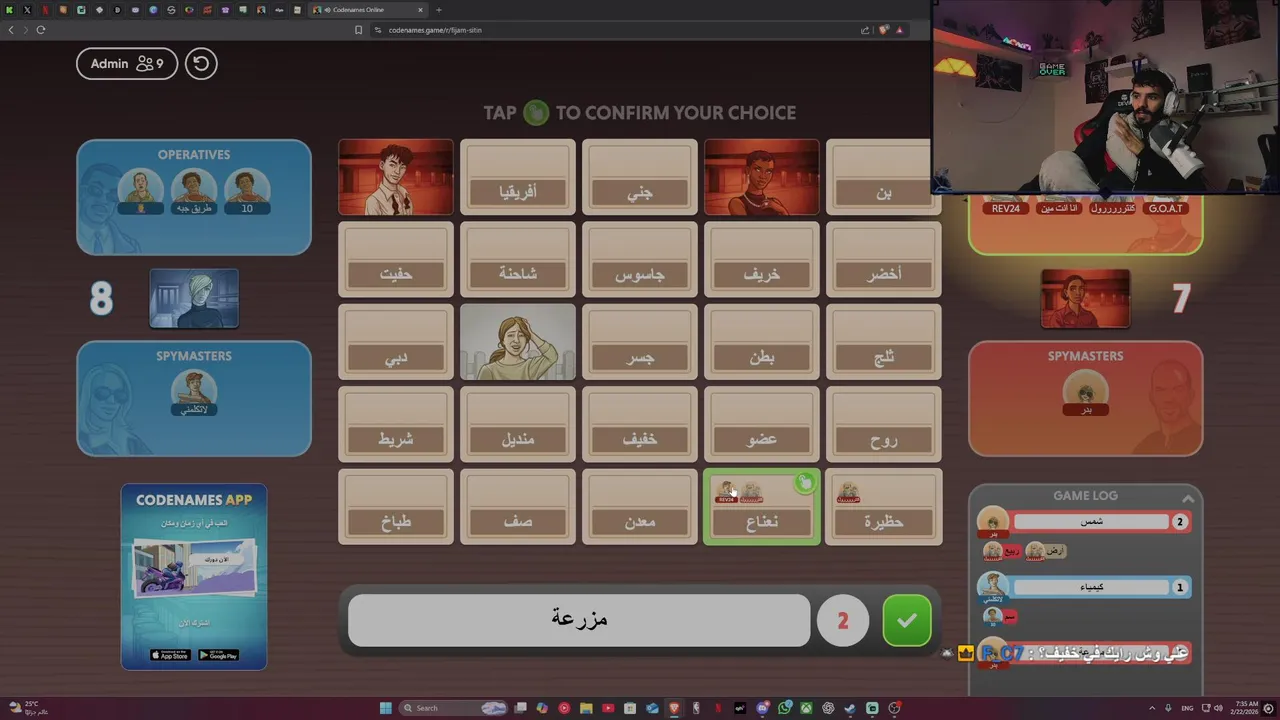Open the Google Play download badge
This screenshot has height=720, width=1280.
coord(218,655)
